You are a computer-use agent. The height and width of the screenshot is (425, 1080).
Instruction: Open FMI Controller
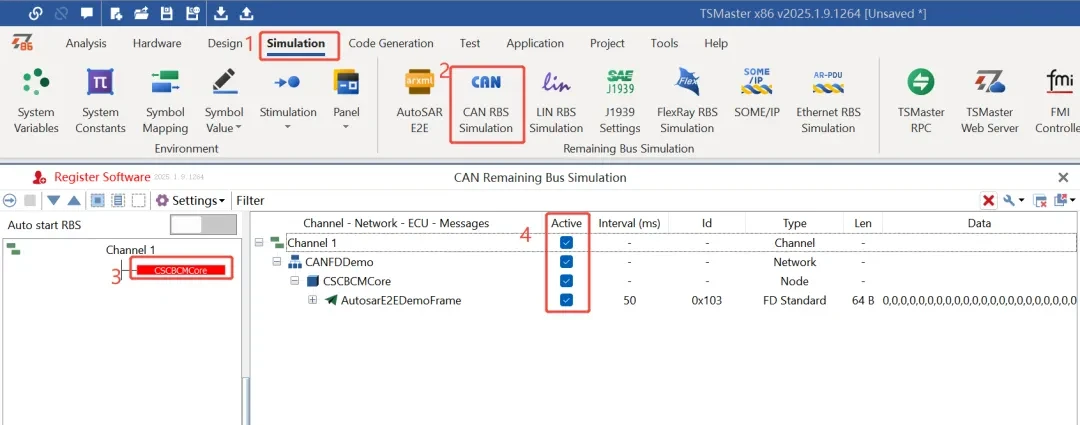[x=1058, y=101]
